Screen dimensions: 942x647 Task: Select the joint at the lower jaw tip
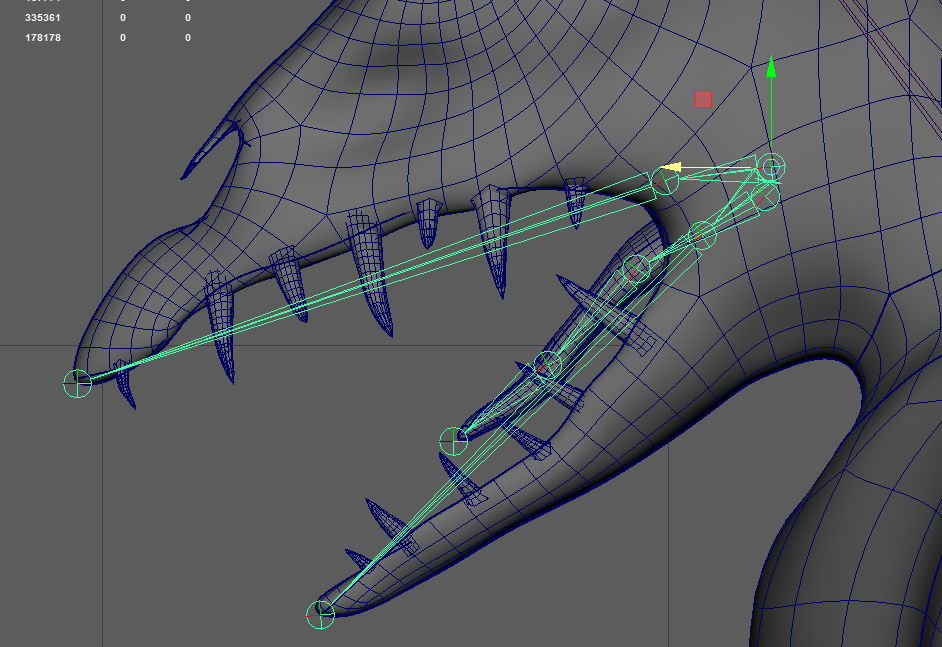[x=320, y=613]
